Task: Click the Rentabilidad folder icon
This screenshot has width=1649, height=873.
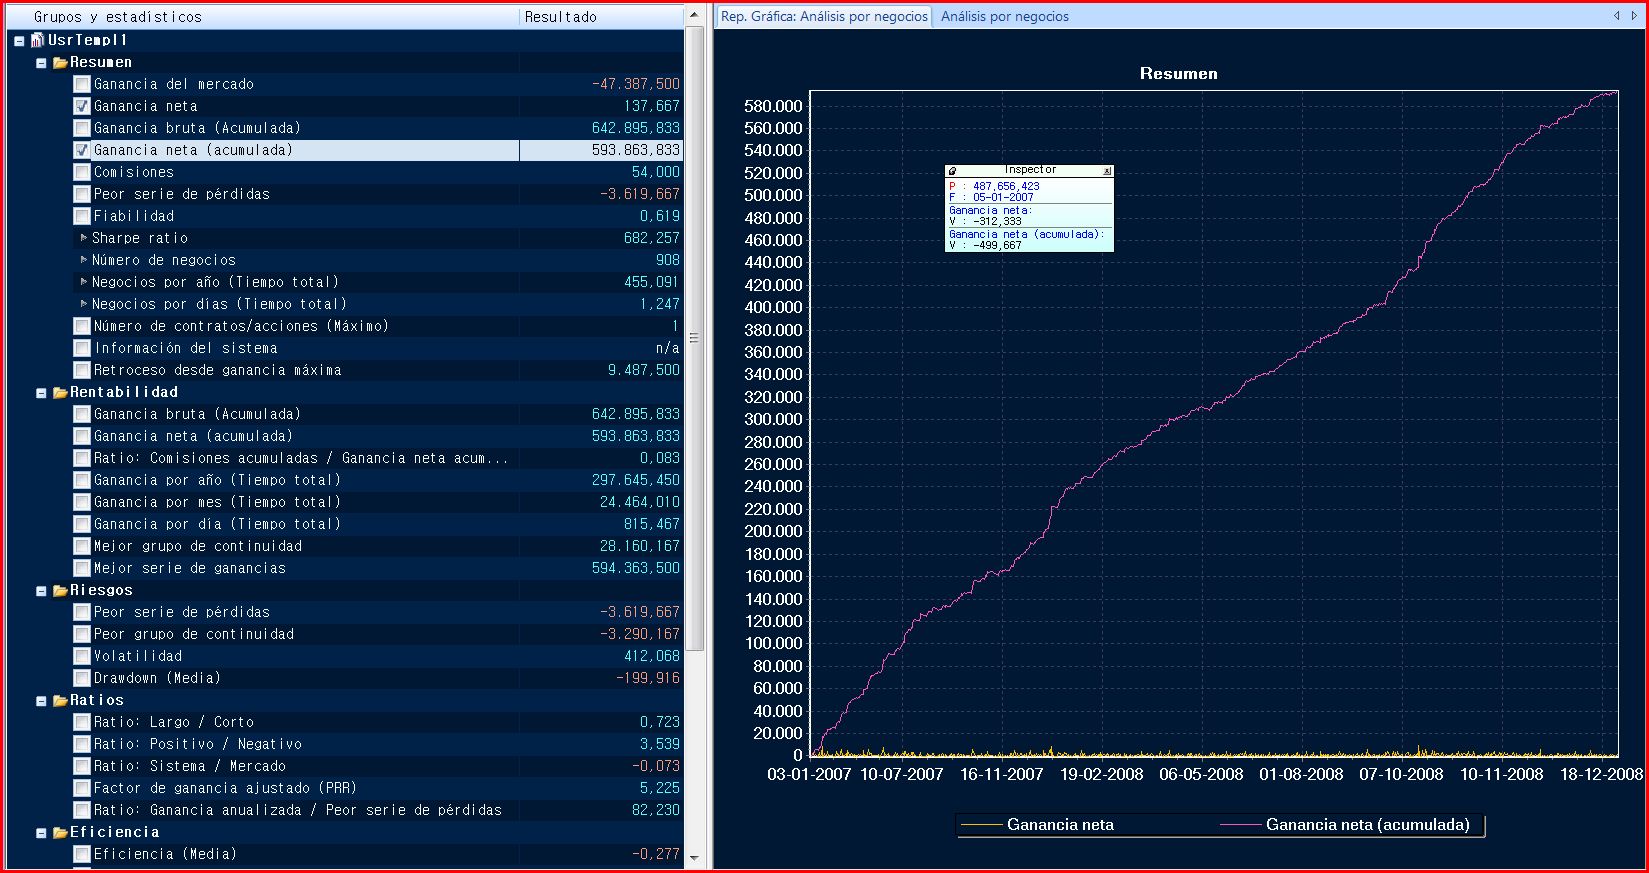Action: tap(60, 392)
